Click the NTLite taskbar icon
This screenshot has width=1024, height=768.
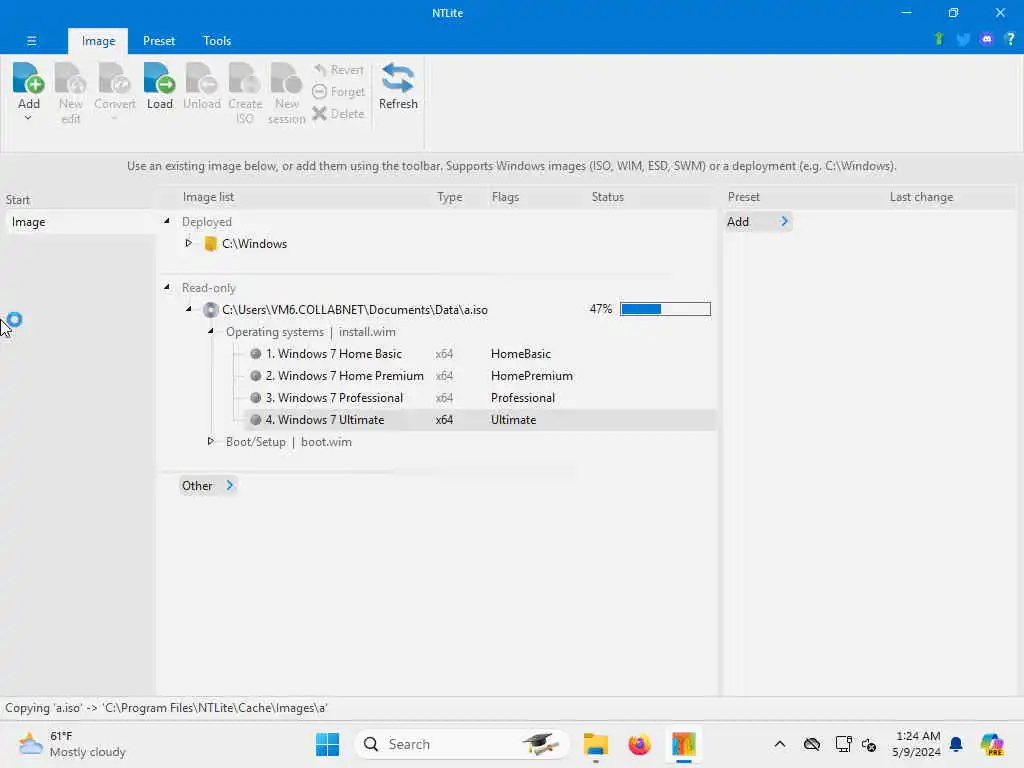pyautogui.click(x=683, y=744)
